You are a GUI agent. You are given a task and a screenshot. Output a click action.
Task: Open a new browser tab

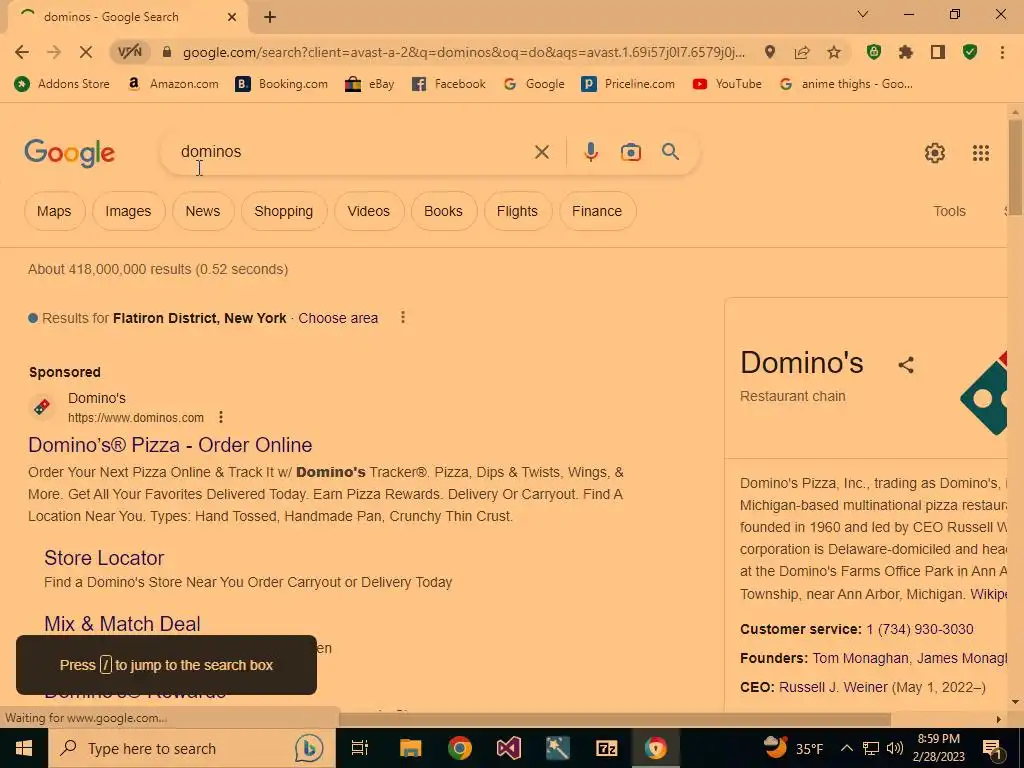[x=270, y=17]
